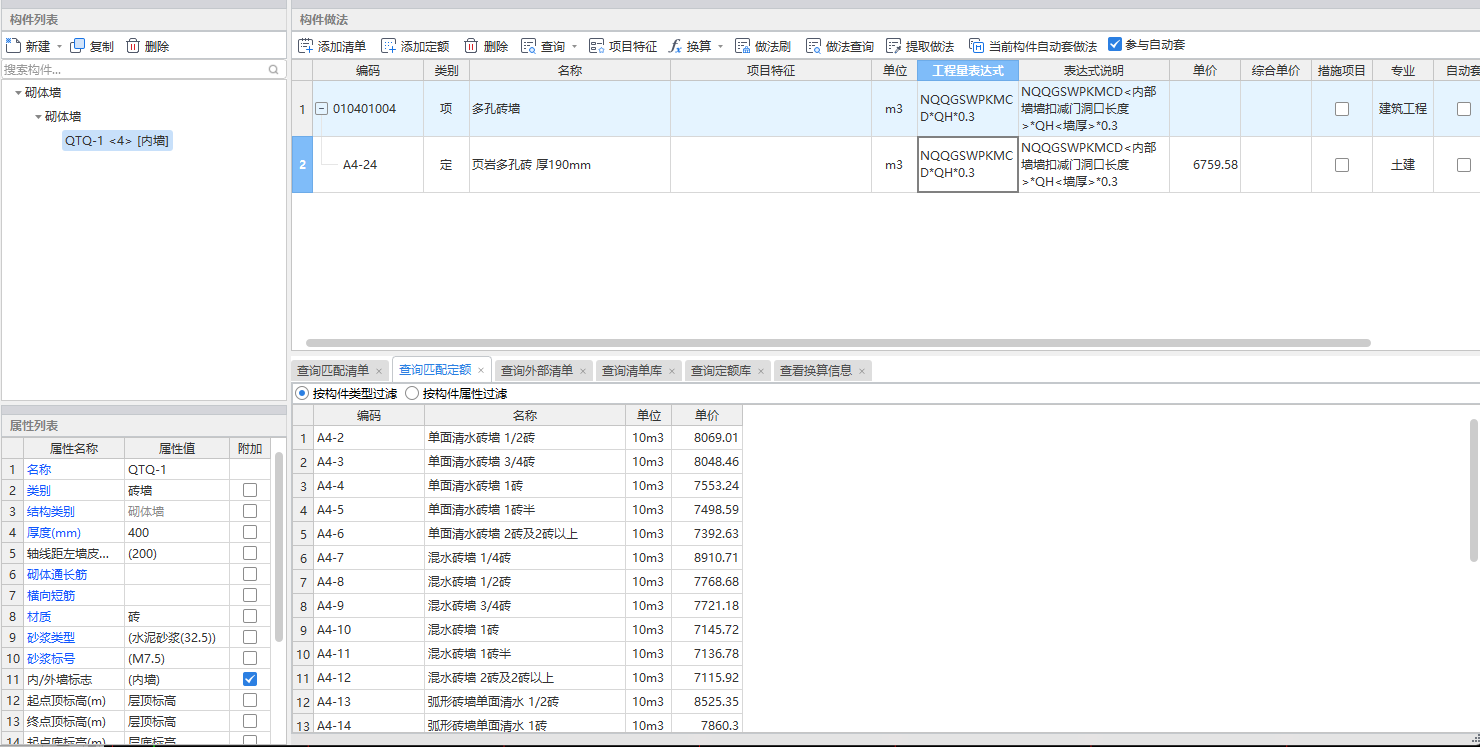
Task: Check 附加 box for 材质 property
Action: tap(250, 616)
